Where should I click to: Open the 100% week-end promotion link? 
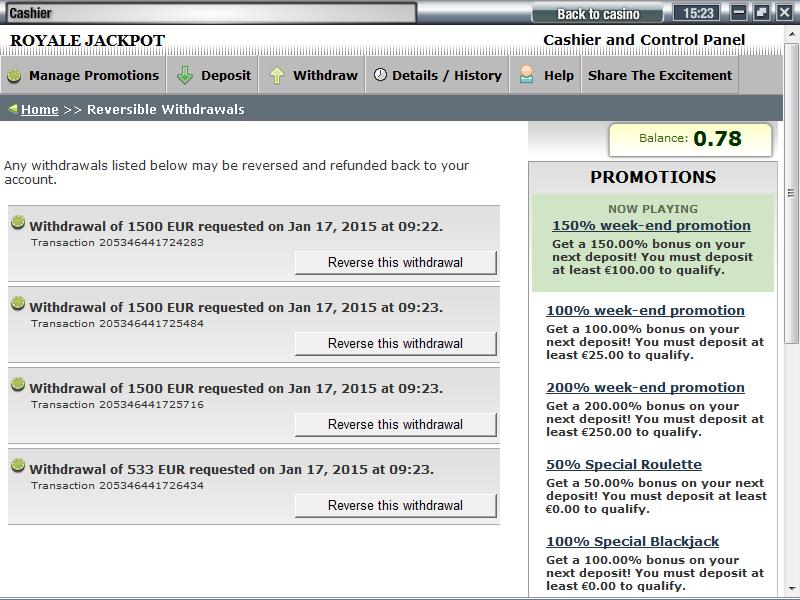click(645, 310)
